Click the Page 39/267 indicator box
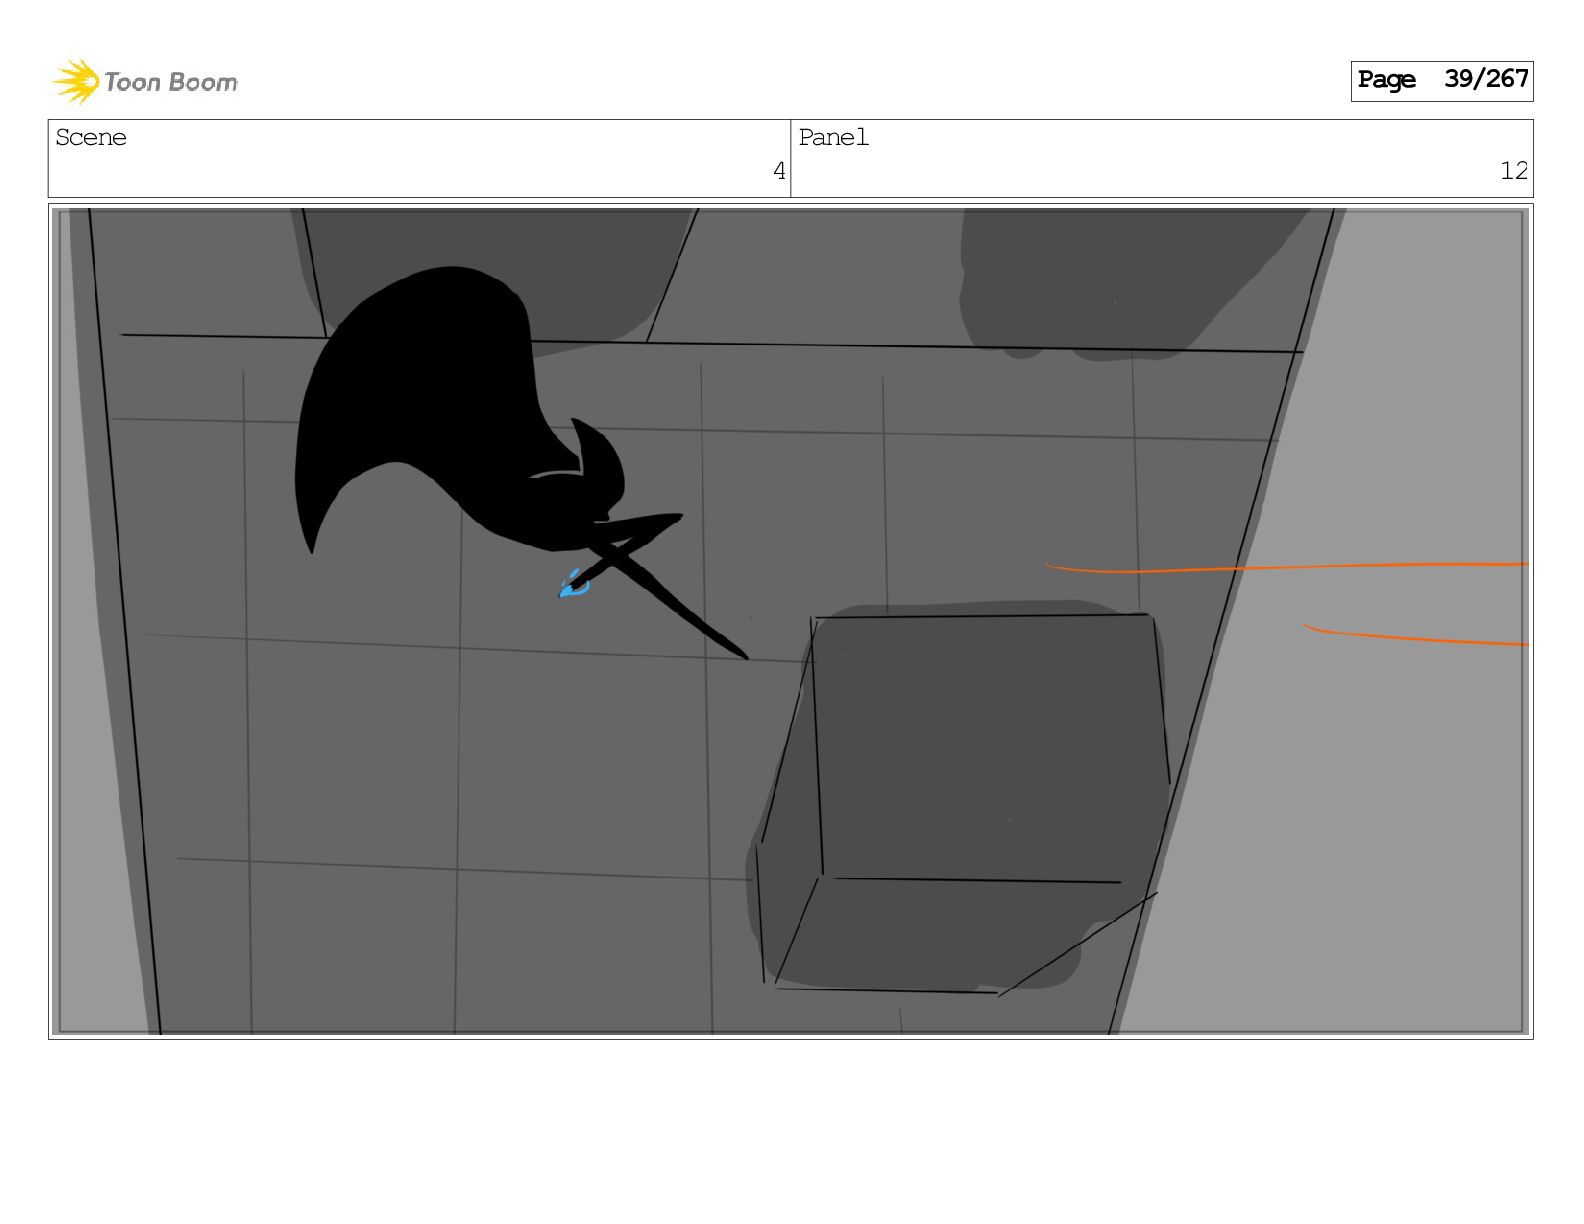 [1441, 80]
